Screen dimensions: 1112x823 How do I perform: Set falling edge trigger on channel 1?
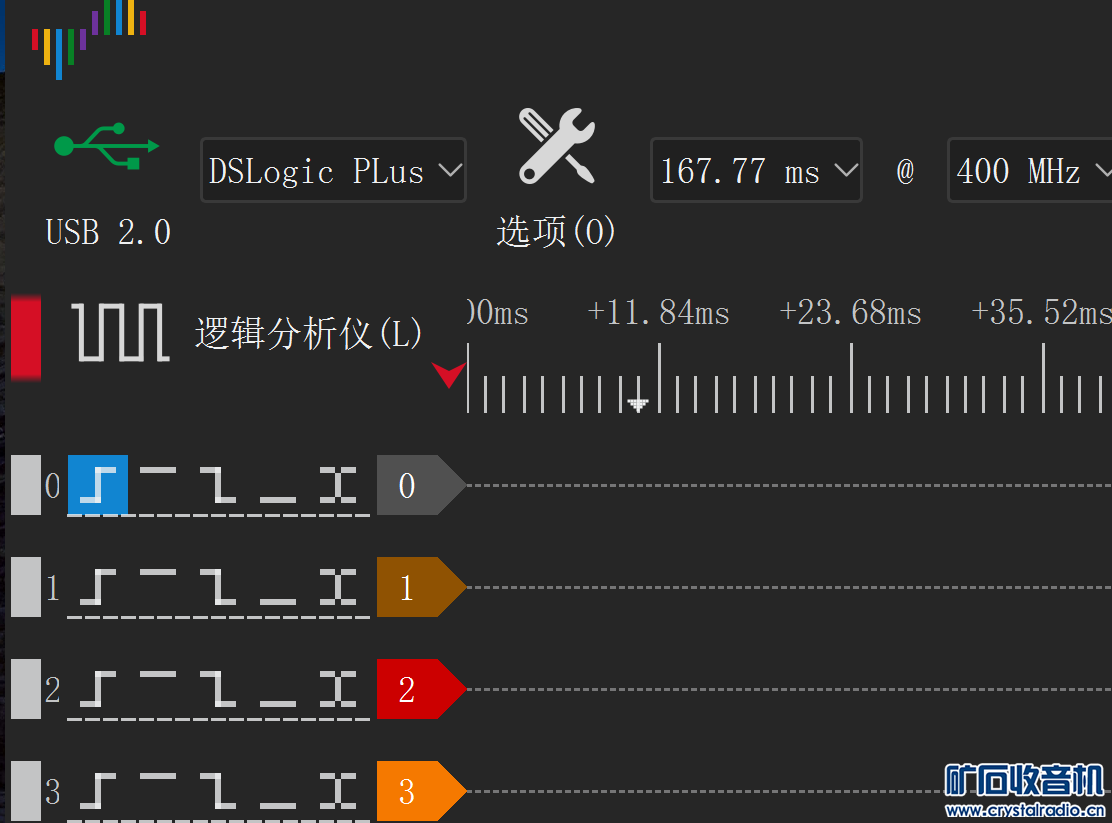[219, 587]
